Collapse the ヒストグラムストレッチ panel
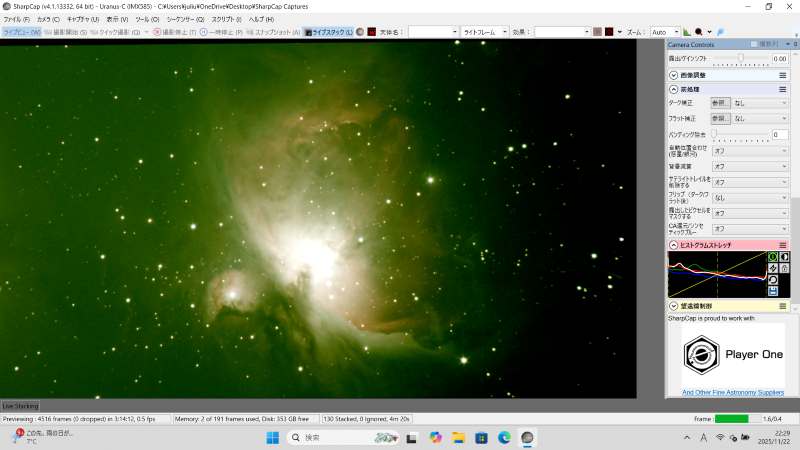This screenshot has height=450, width=800. click(673, 245)
